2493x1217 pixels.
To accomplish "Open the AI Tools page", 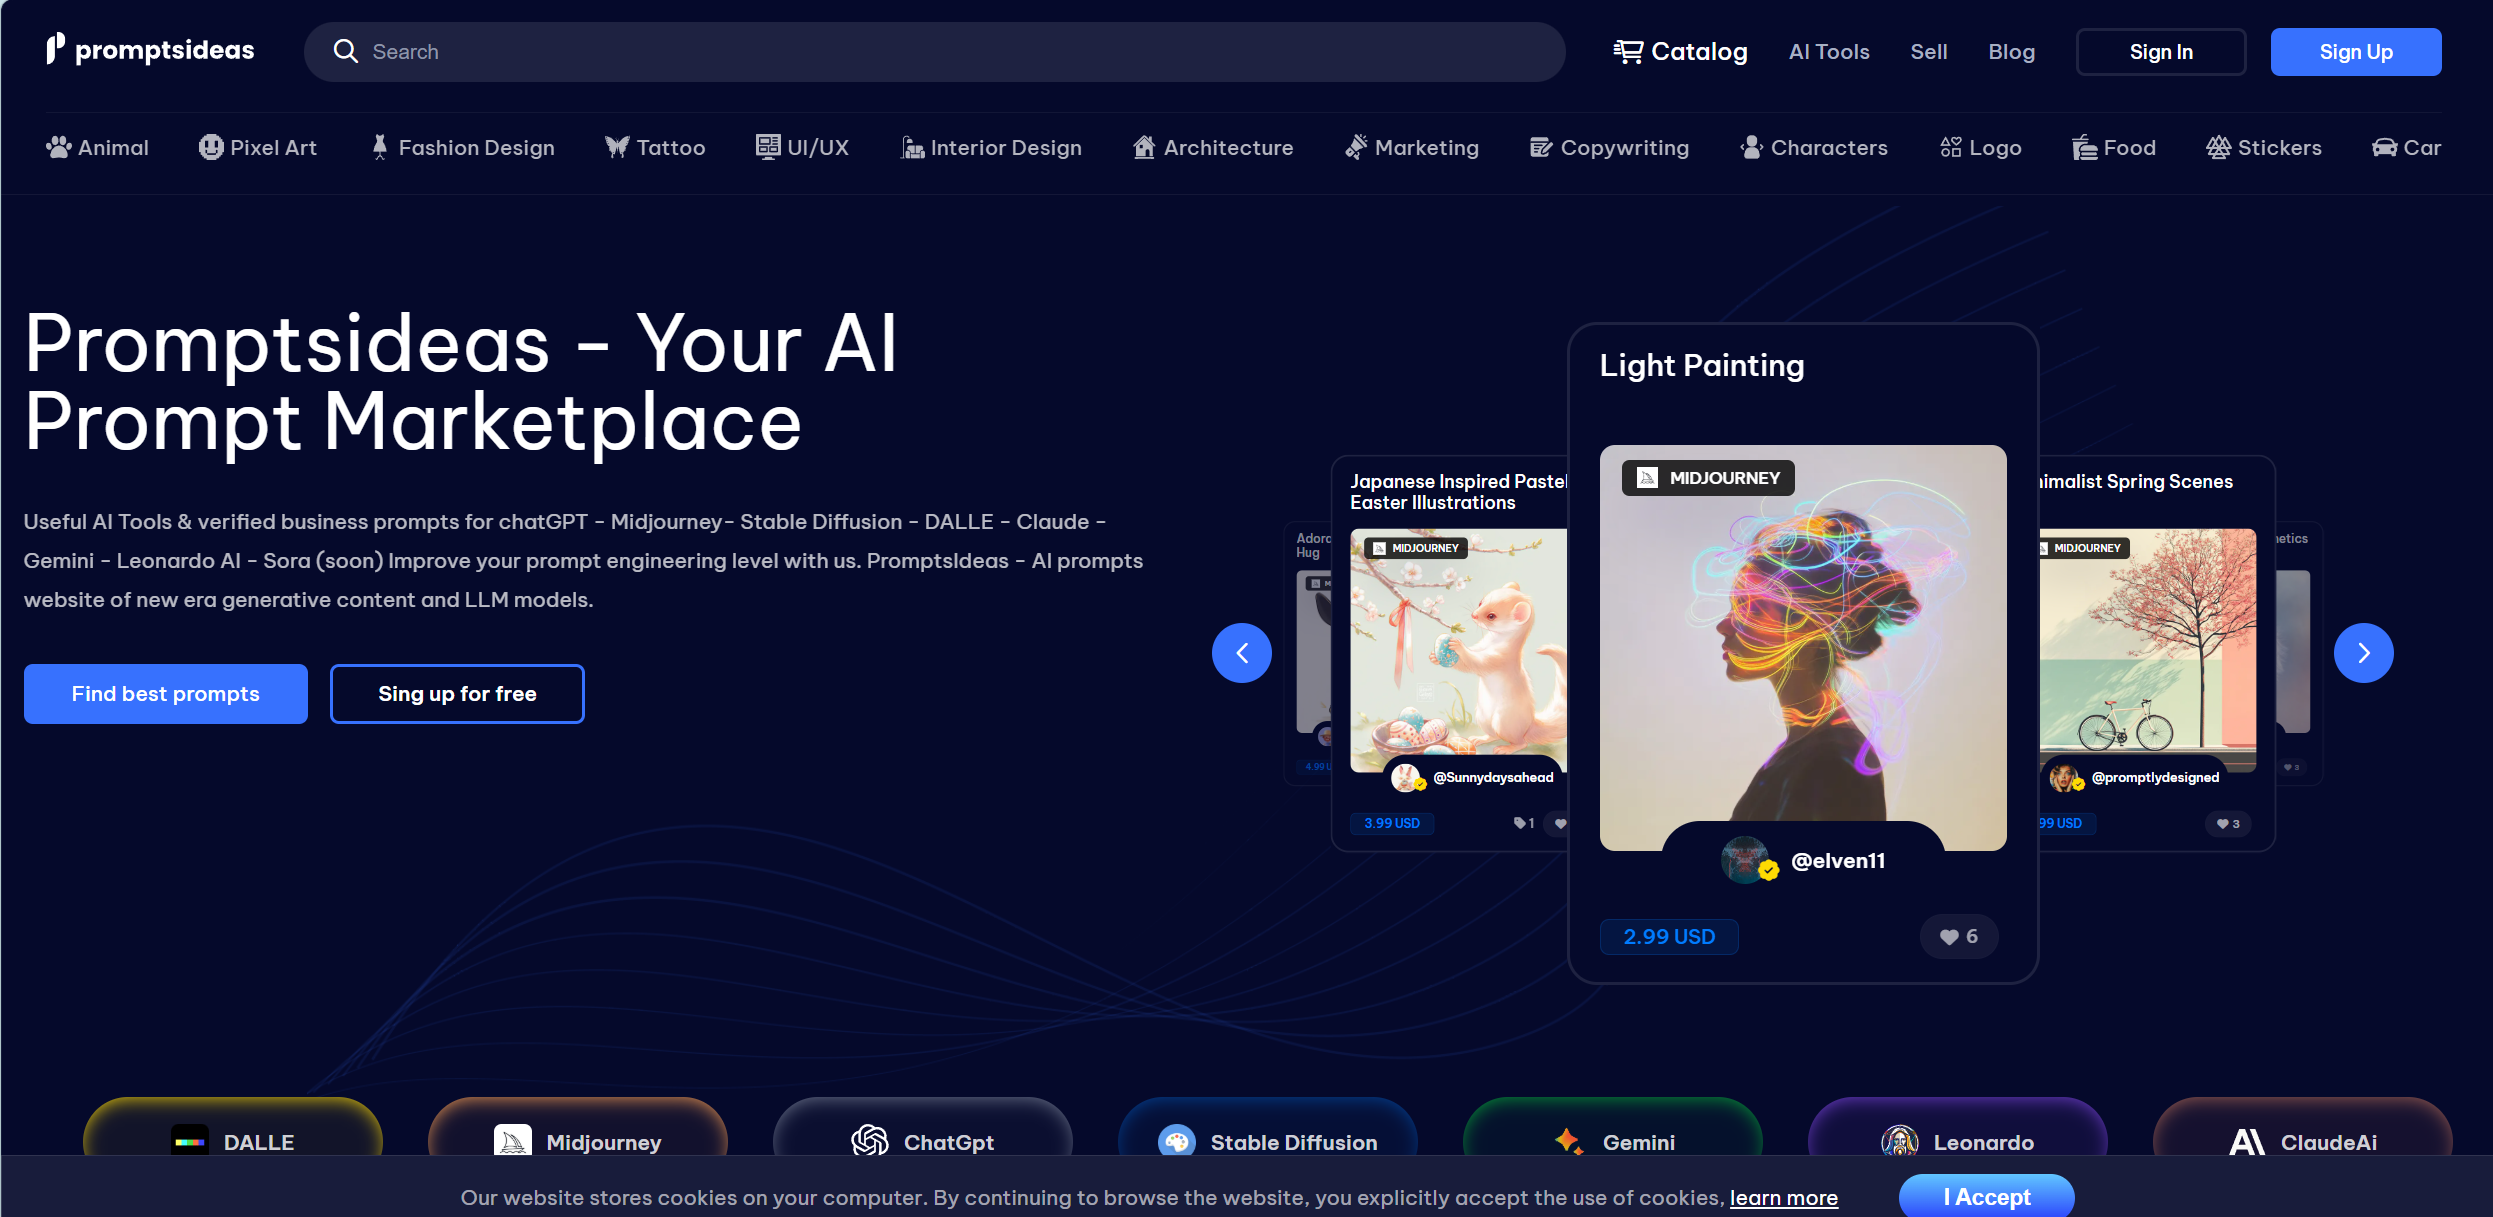I will click(1829, 52).
